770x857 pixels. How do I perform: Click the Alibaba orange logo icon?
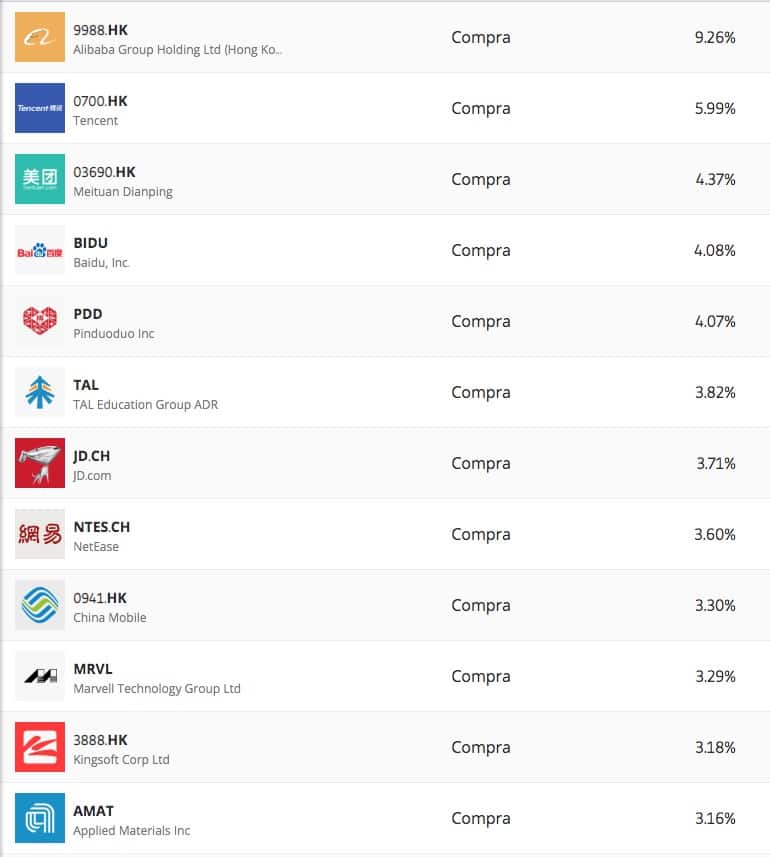(x=40, y=37)
